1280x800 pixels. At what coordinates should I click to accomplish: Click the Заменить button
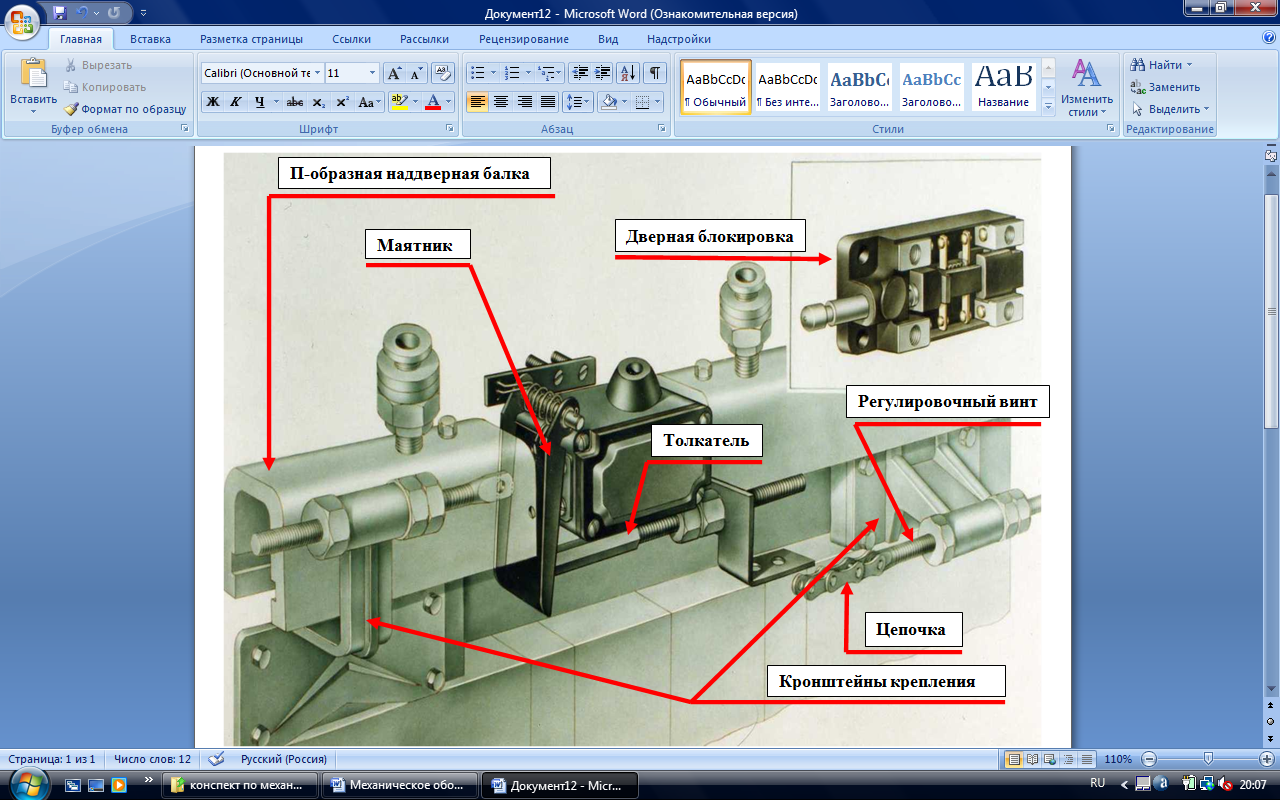[x=1166, y=87]
